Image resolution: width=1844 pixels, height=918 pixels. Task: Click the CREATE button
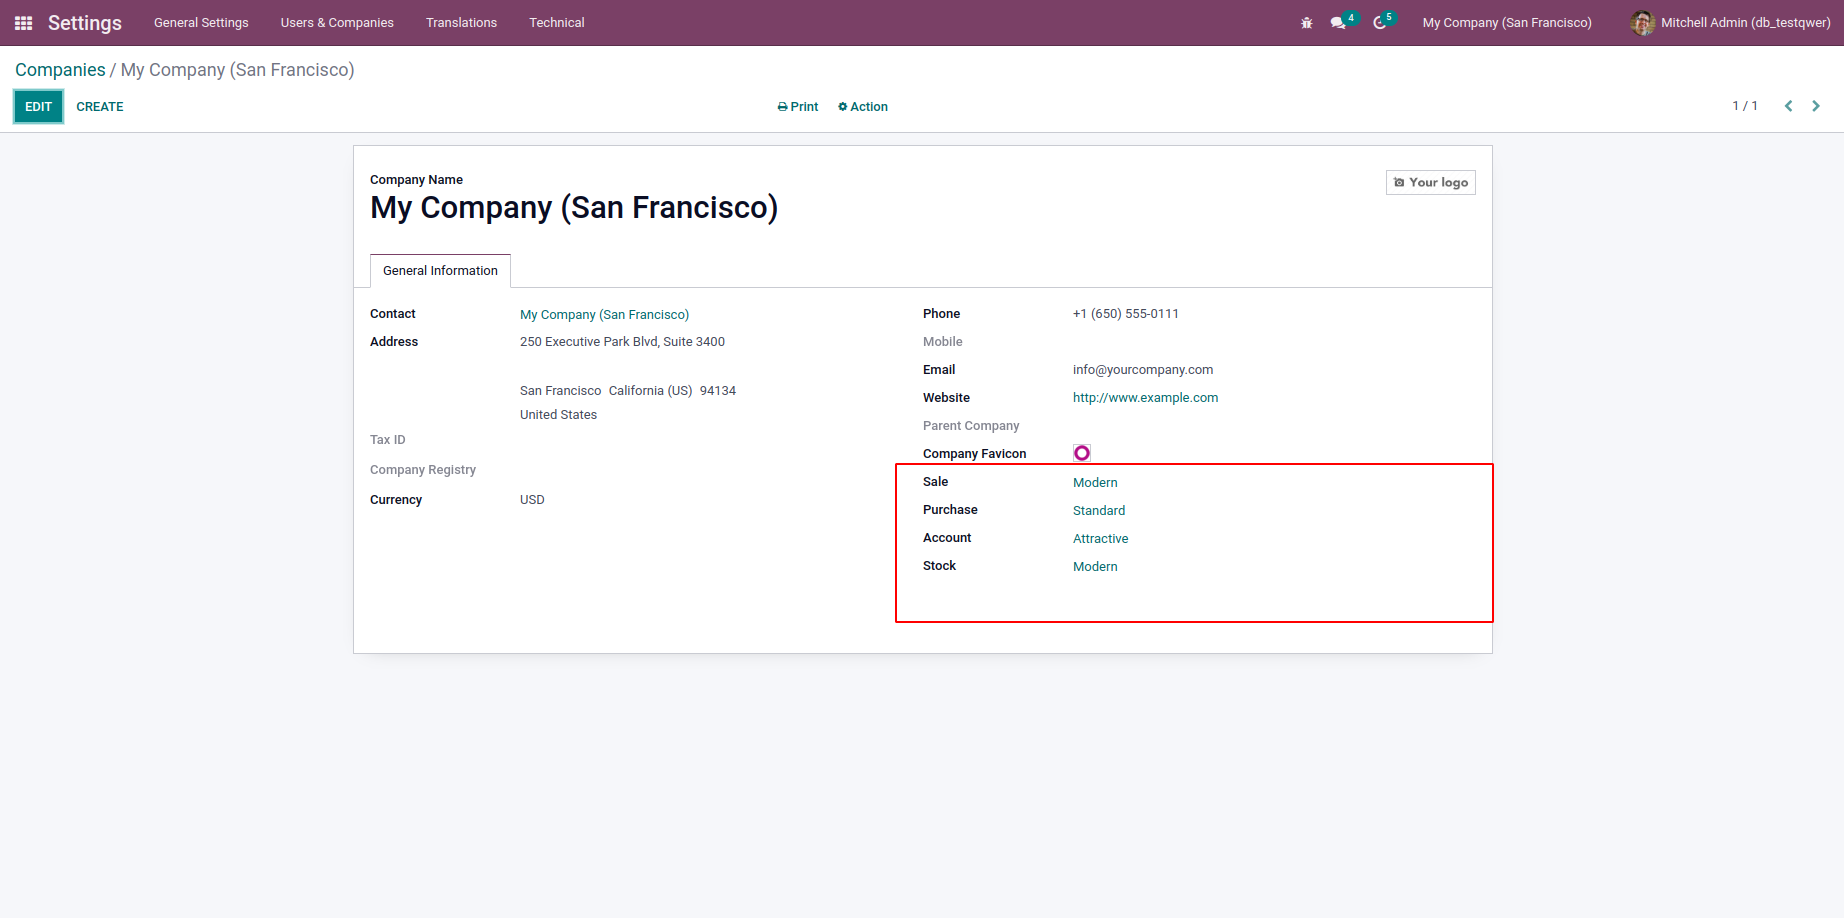pos(100,107)
